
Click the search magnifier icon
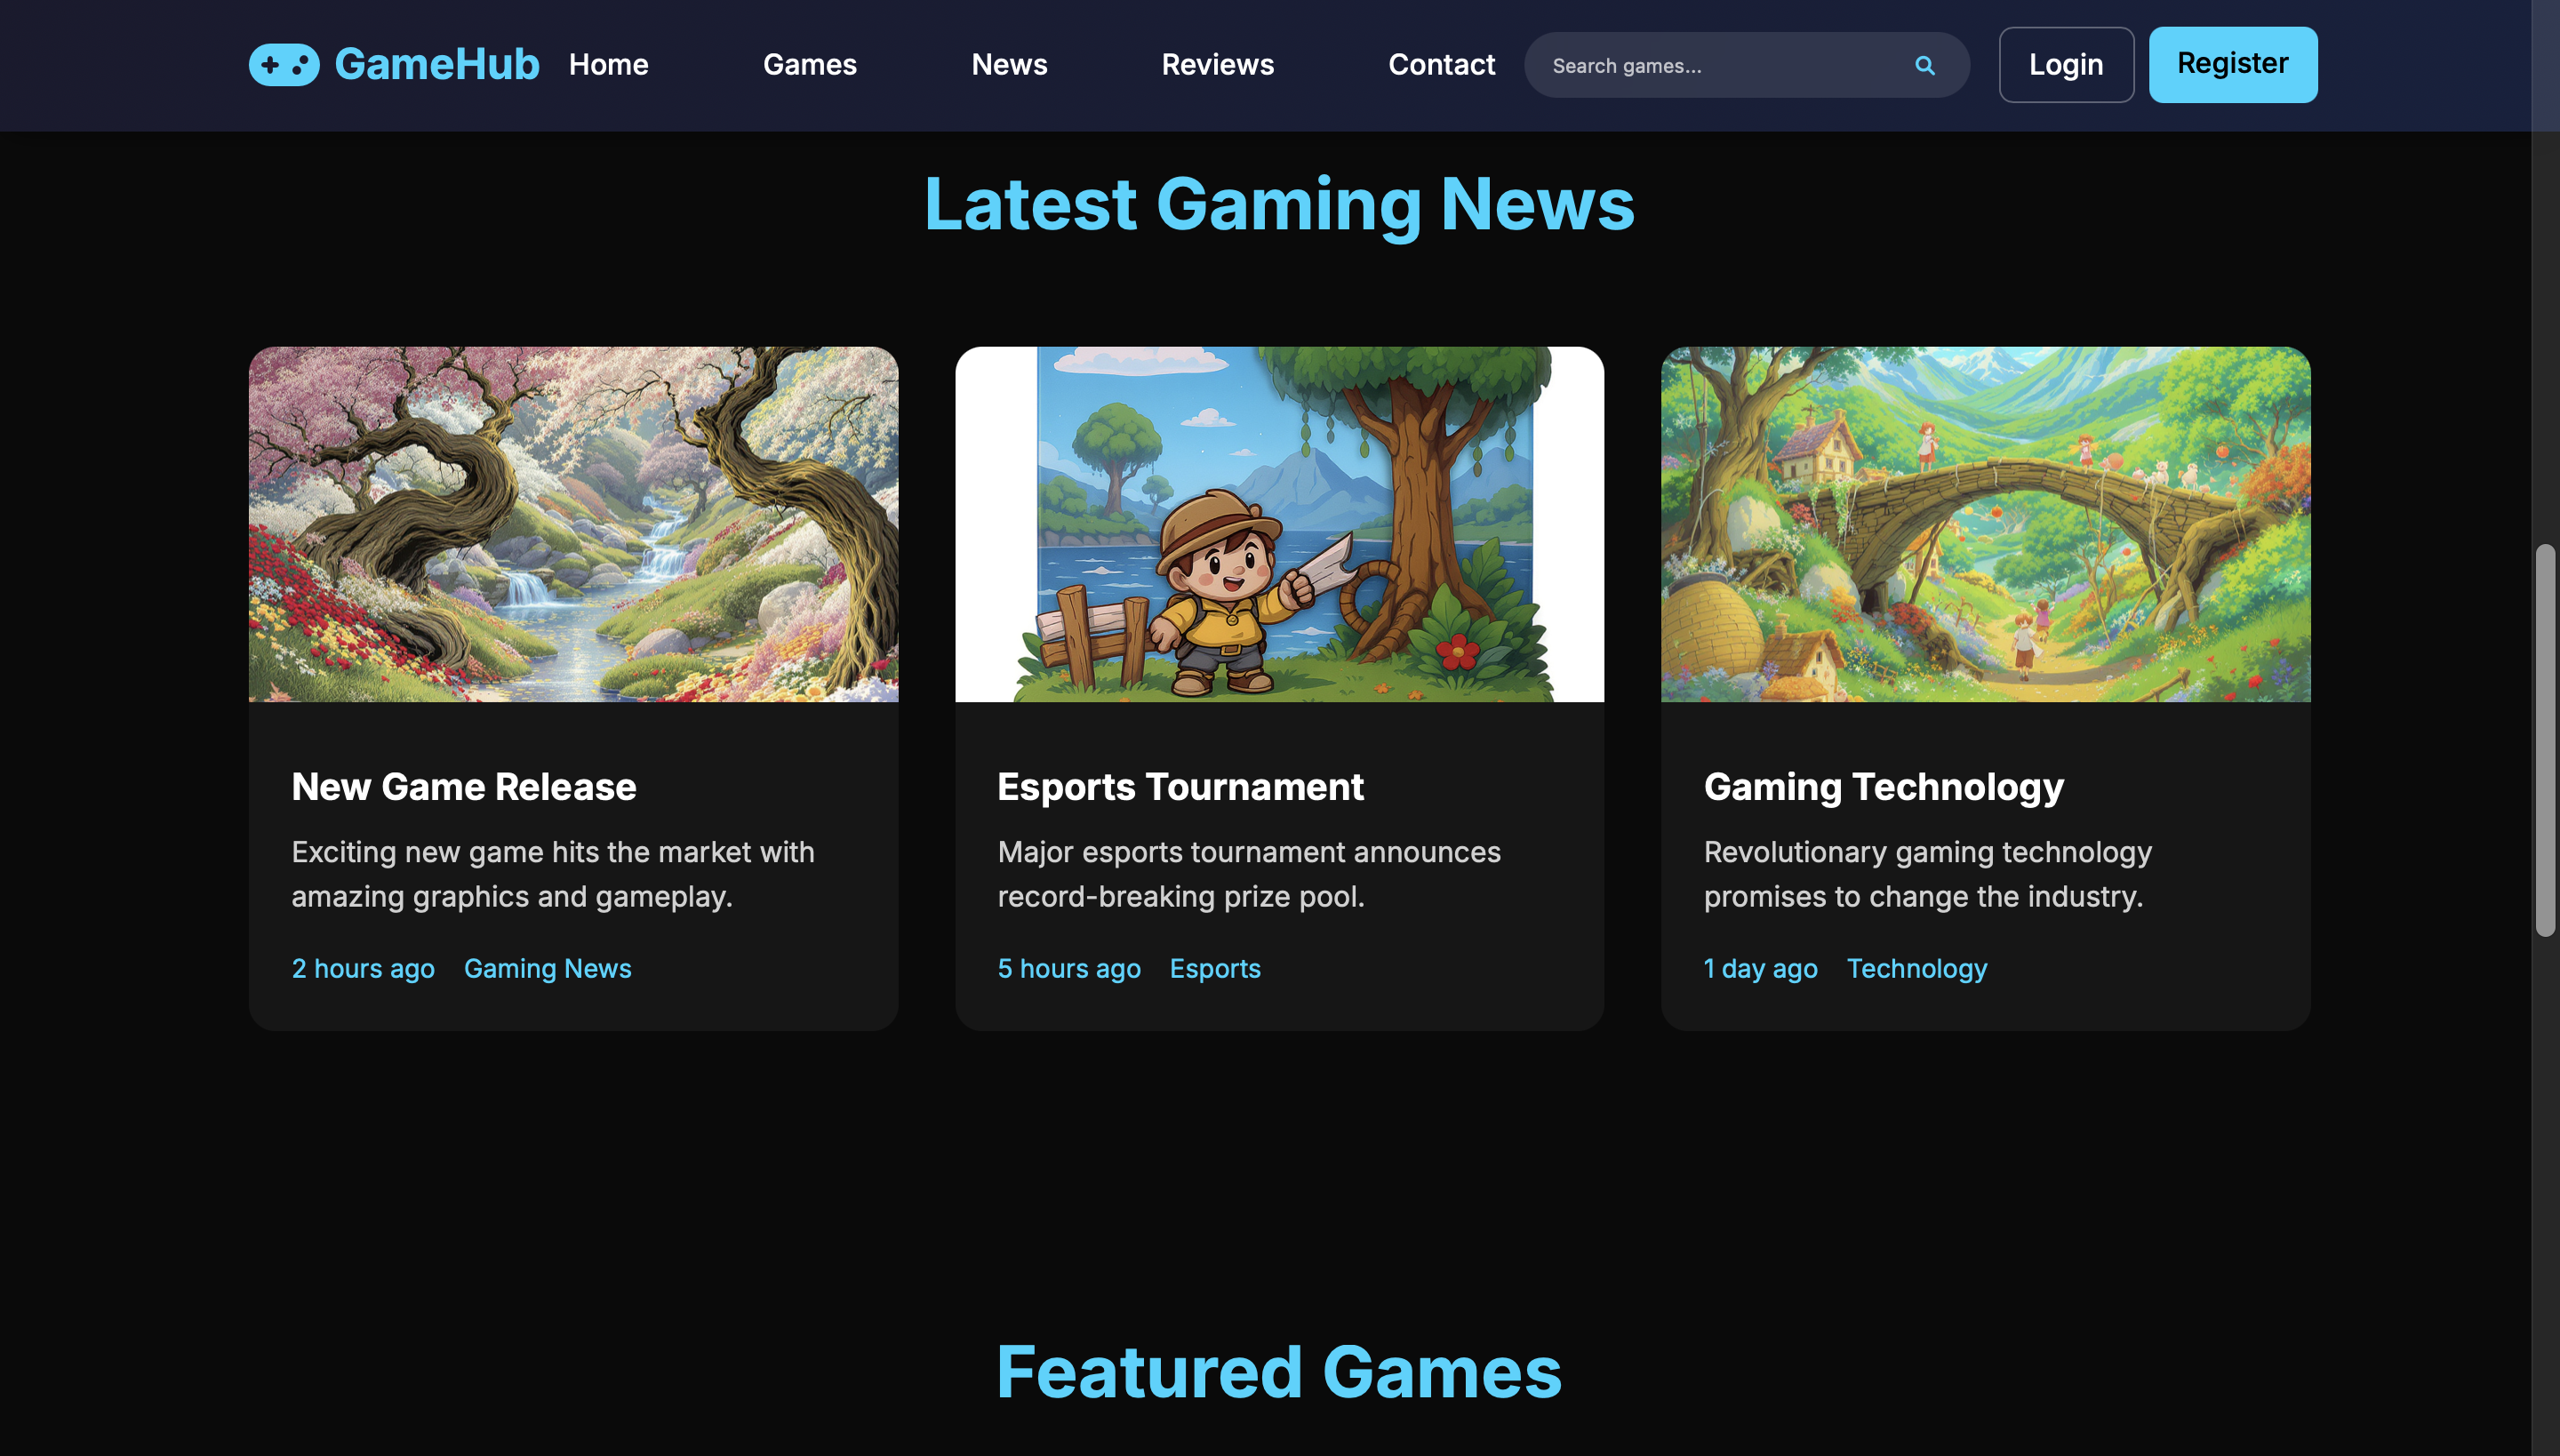click(x=1924, y=66)
